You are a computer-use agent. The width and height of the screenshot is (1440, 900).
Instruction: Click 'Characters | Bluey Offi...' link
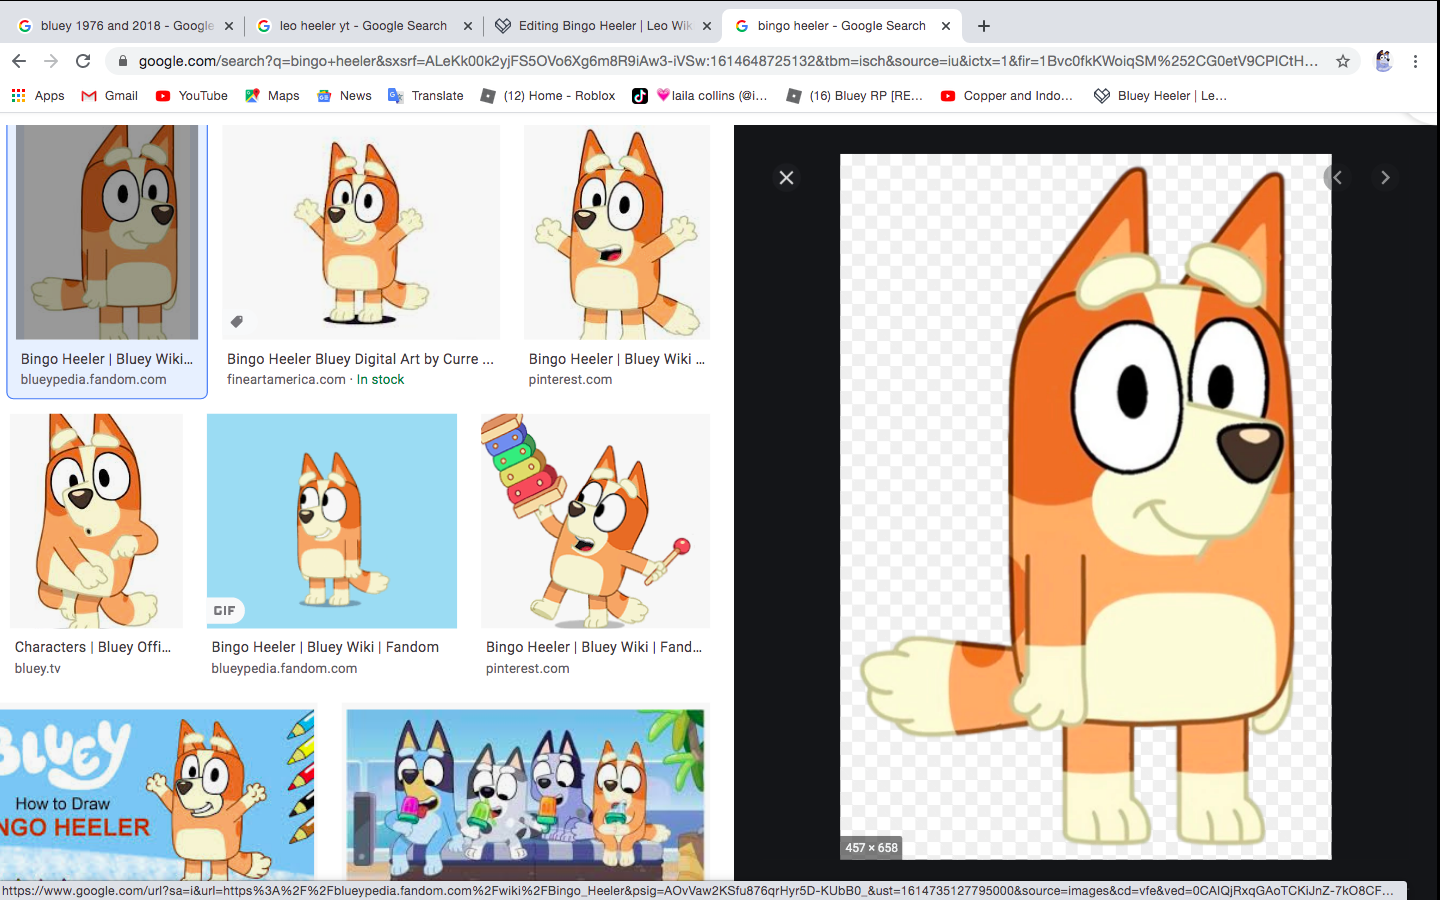93,647
